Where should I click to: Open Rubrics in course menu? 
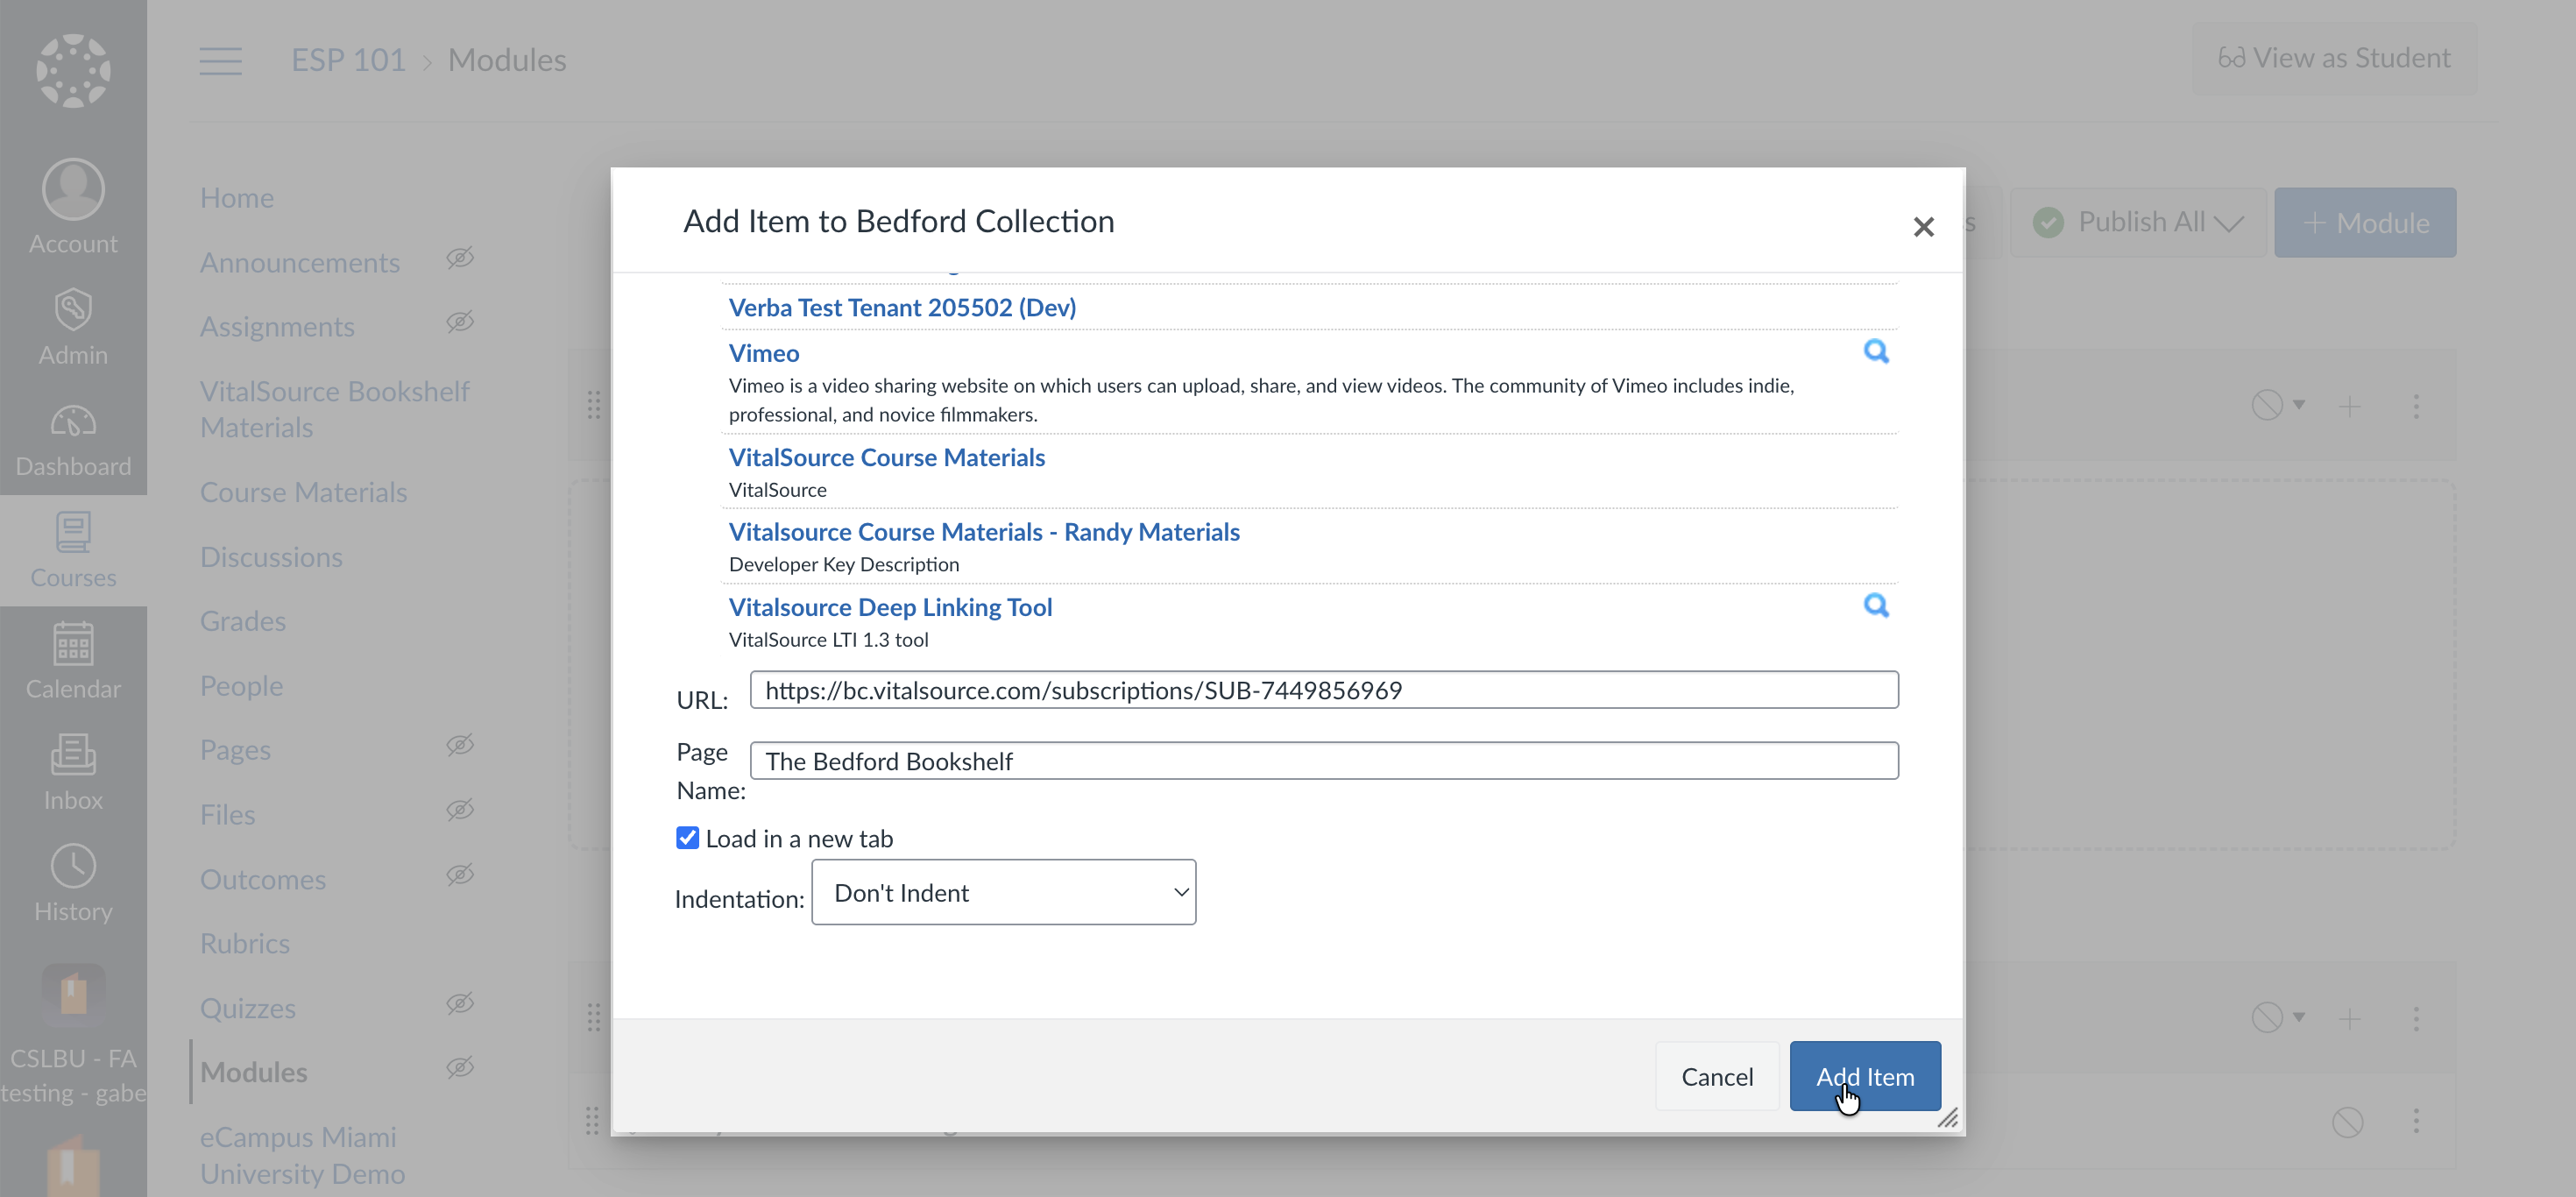pyautogui.click(x=245, y=944)
